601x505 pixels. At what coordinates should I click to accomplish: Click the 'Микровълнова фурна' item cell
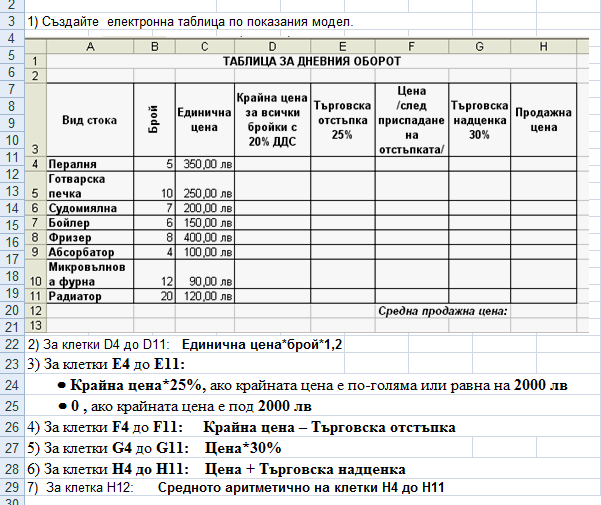point(90,274)
